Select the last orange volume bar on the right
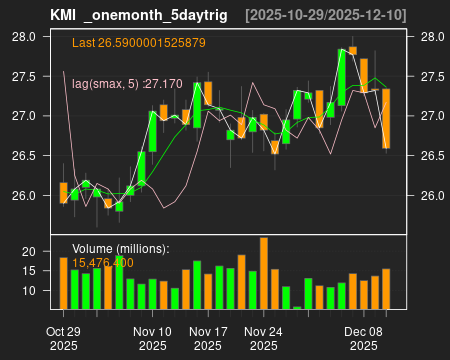This screenshot has width=450, height=360. pyautogui.click(x=386, y=289)
